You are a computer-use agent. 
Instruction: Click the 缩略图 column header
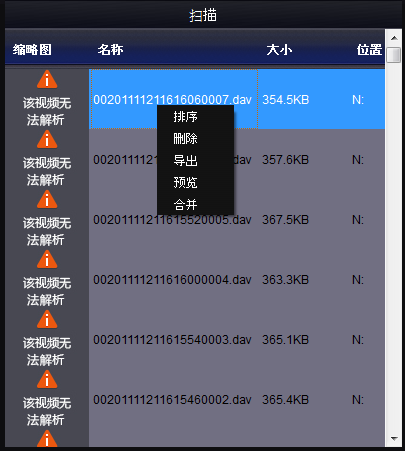(x=32, y=50)
